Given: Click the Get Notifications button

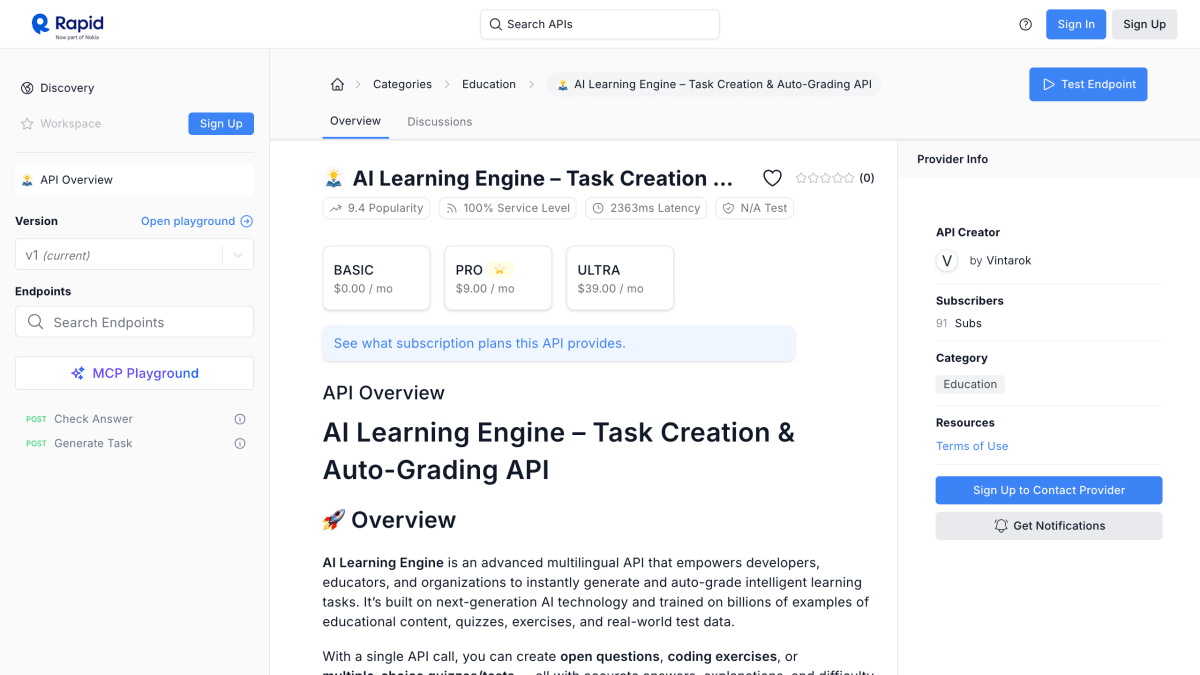Looking at the screenshot, I should pyautogui.click(x=1049, y=526).
